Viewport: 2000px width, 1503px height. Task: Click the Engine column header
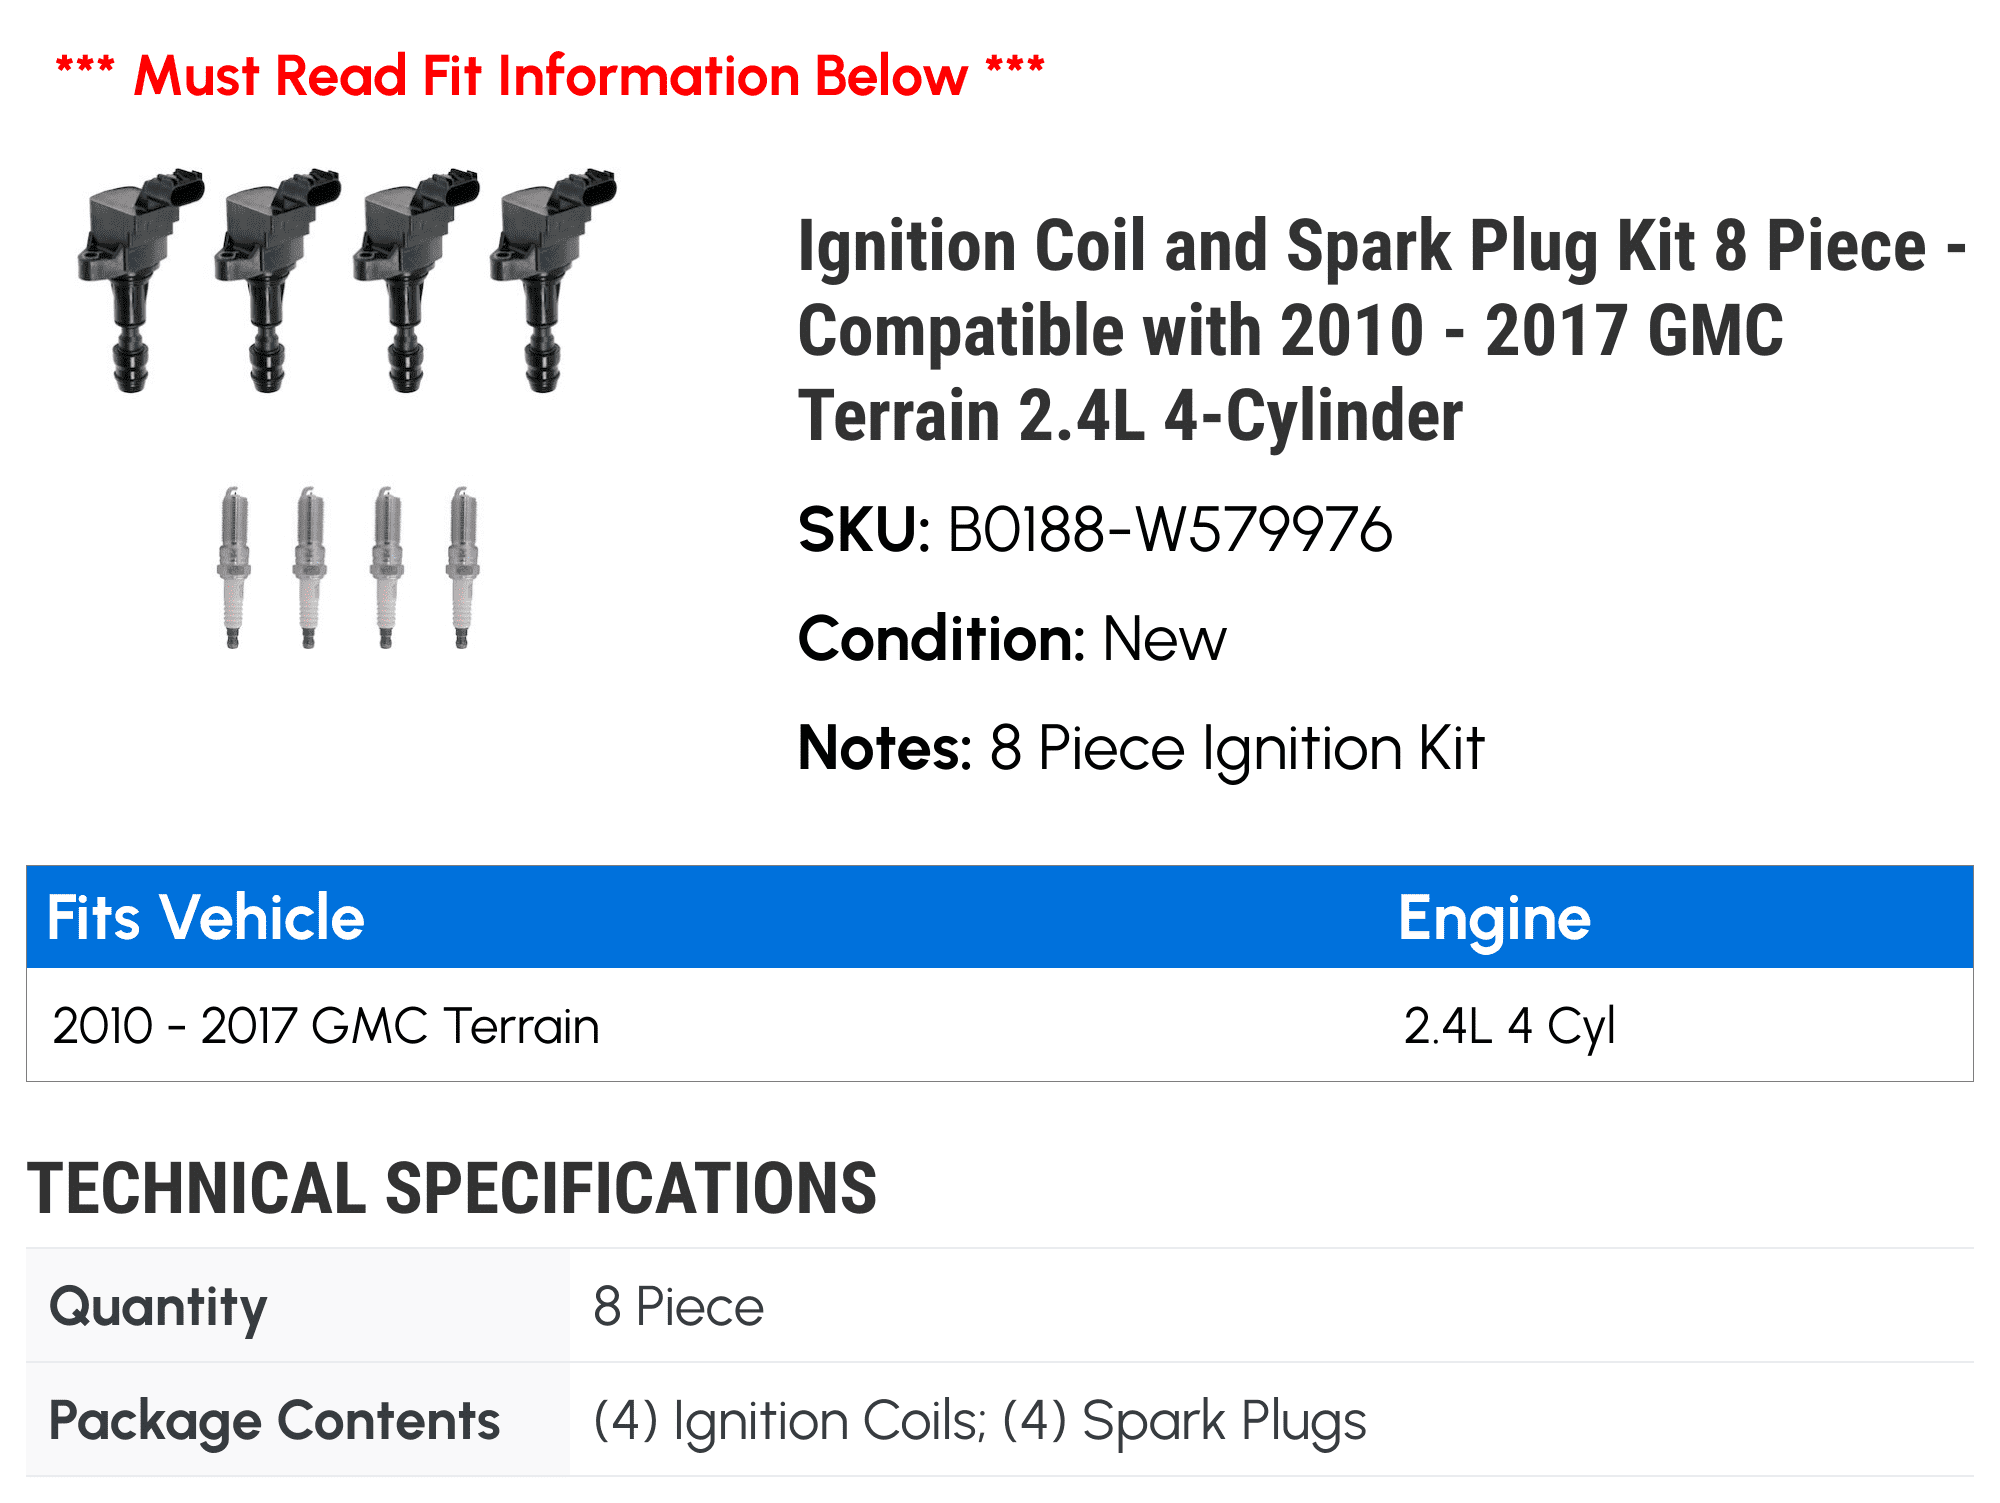[1494, 917]
